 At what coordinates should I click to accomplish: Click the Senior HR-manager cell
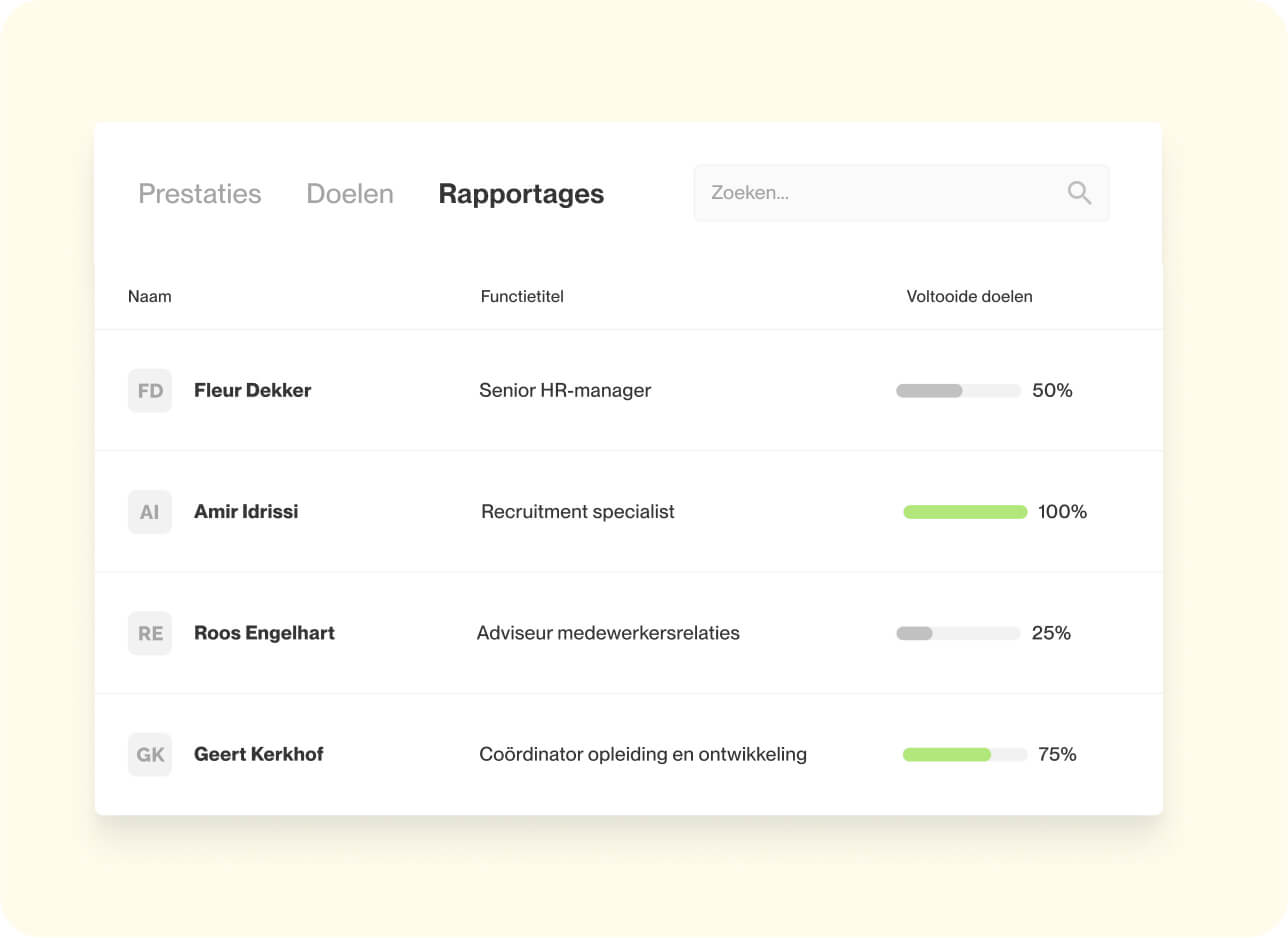click(x=565, y=390)
